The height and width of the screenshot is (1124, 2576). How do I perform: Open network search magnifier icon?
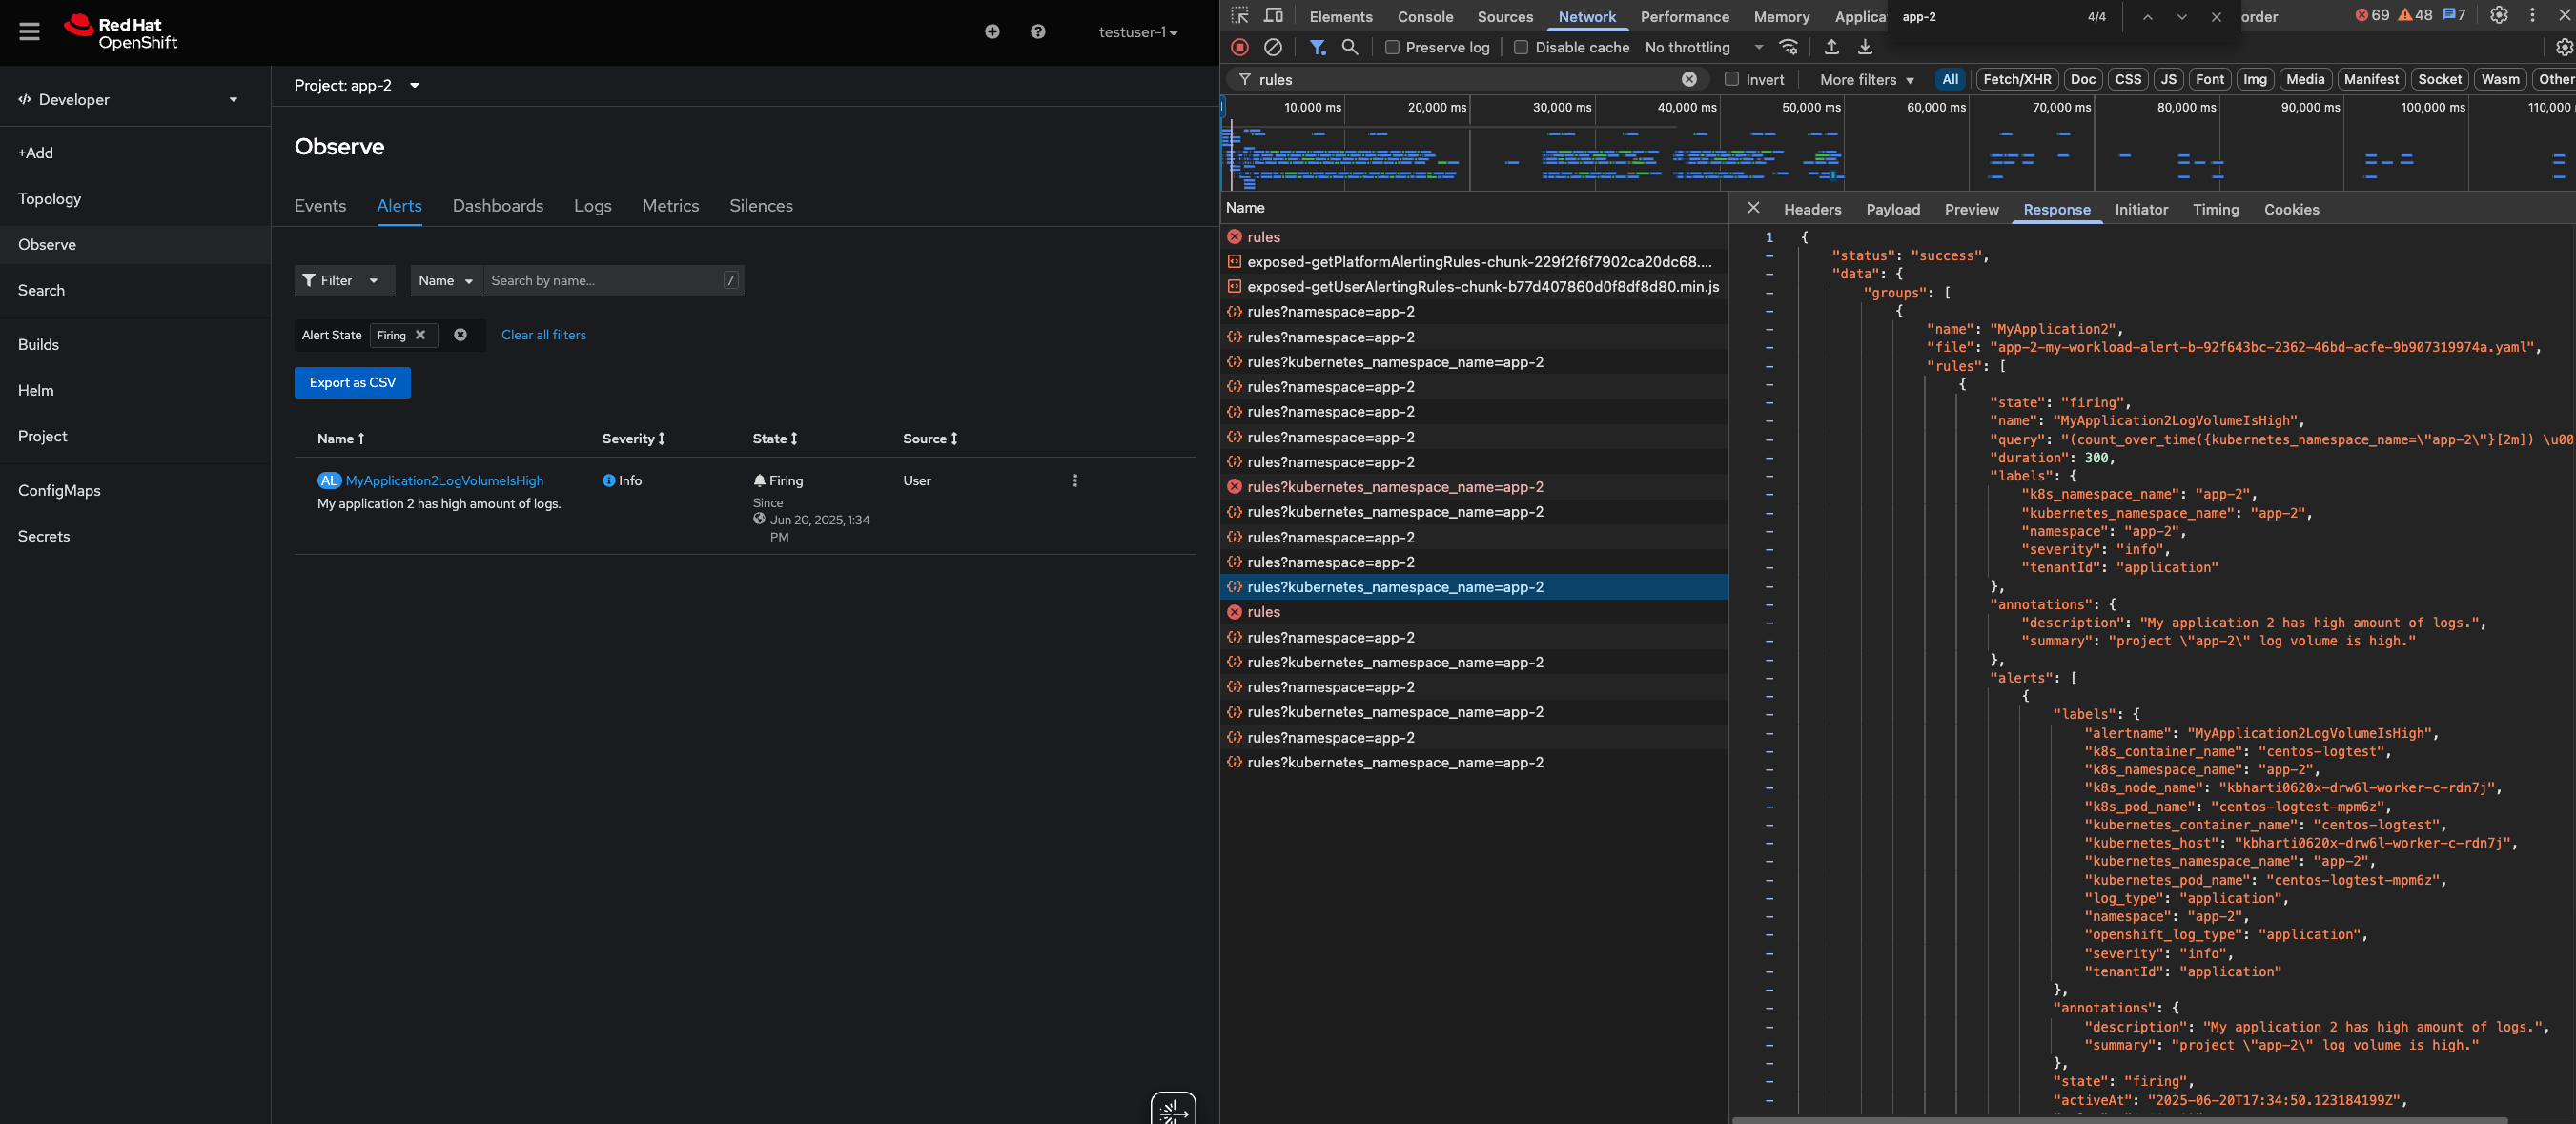pyautogui.click(x=1349, y=47)
